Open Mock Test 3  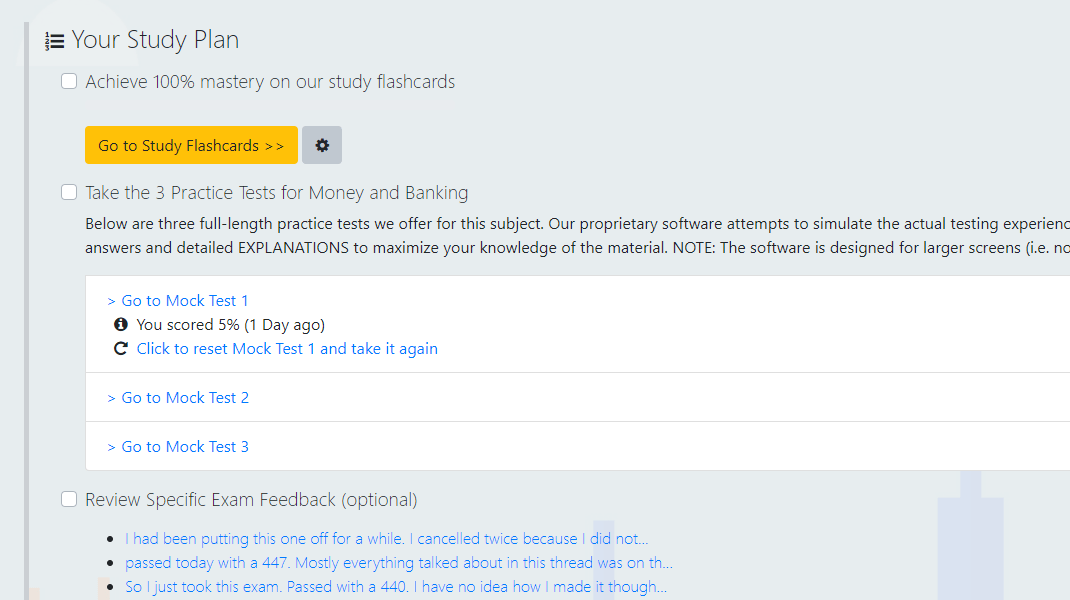pos(184,446)
